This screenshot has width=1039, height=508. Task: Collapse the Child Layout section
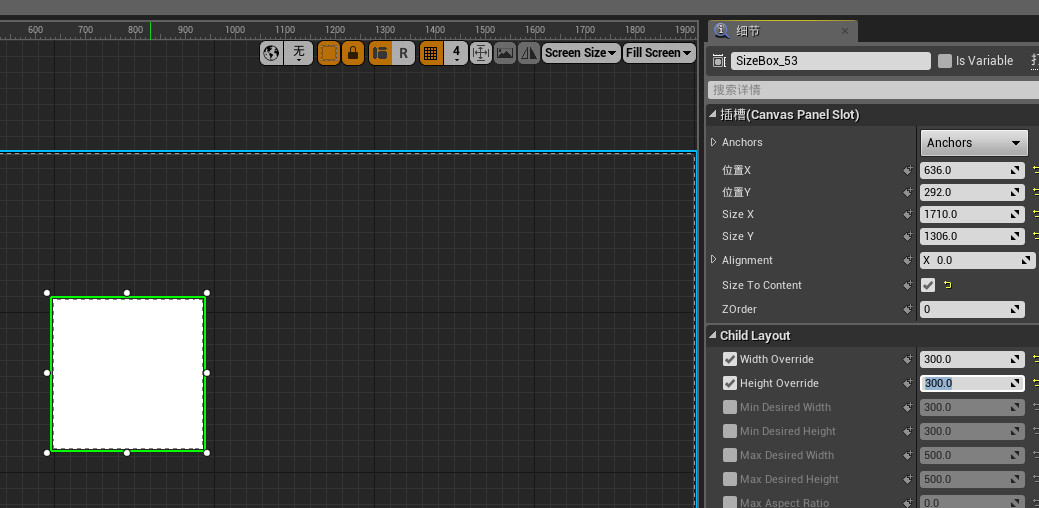[x=713, y=336]
